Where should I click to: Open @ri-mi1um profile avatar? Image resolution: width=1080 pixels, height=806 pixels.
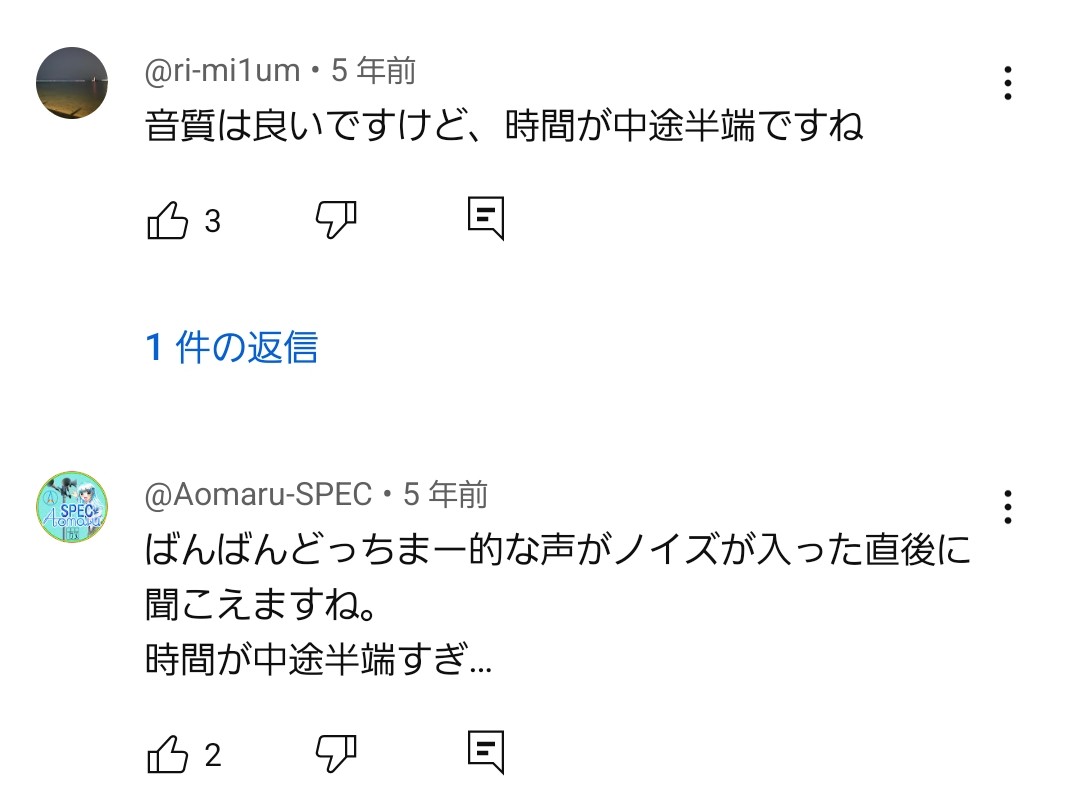72,83
